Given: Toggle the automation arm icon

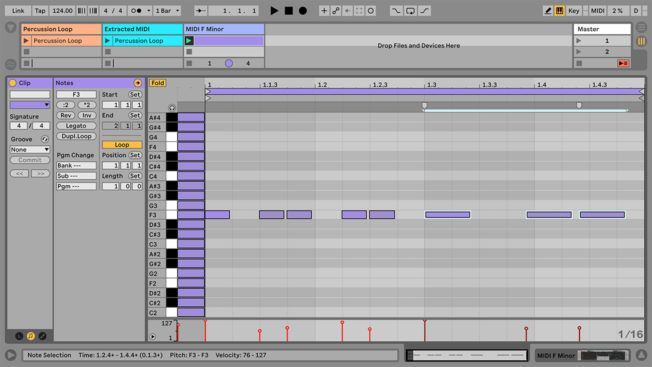Looking at the screenshot, I should point(336,11).
